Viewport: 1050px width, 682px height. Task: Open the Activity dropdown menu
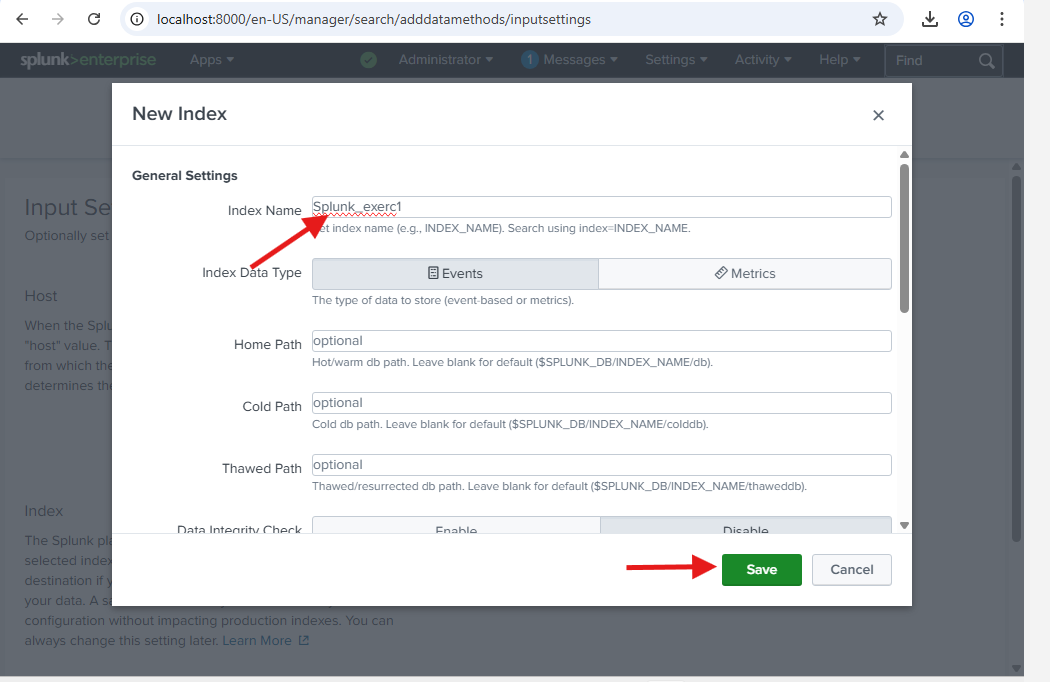[x=763, y=60]
